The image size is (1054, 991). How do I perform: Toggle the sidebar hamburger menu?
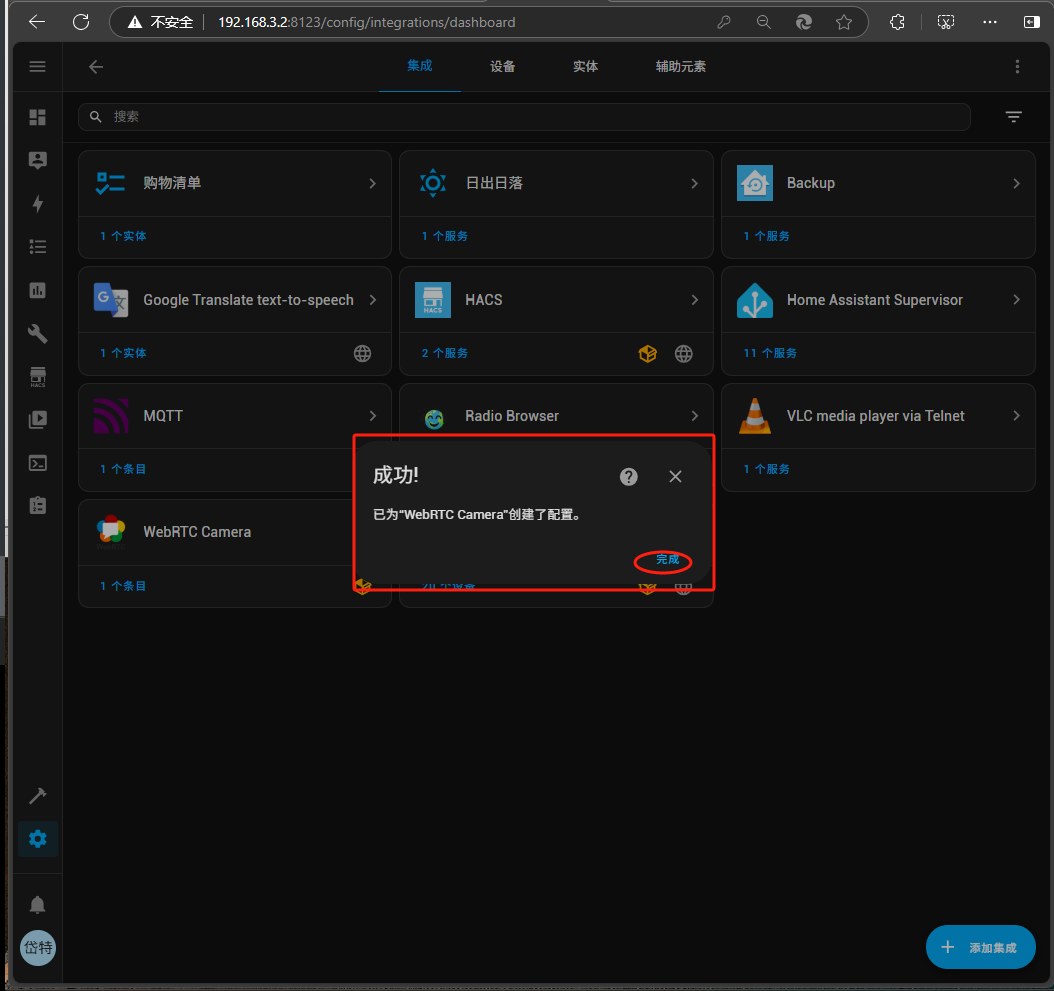pos(38,67)
